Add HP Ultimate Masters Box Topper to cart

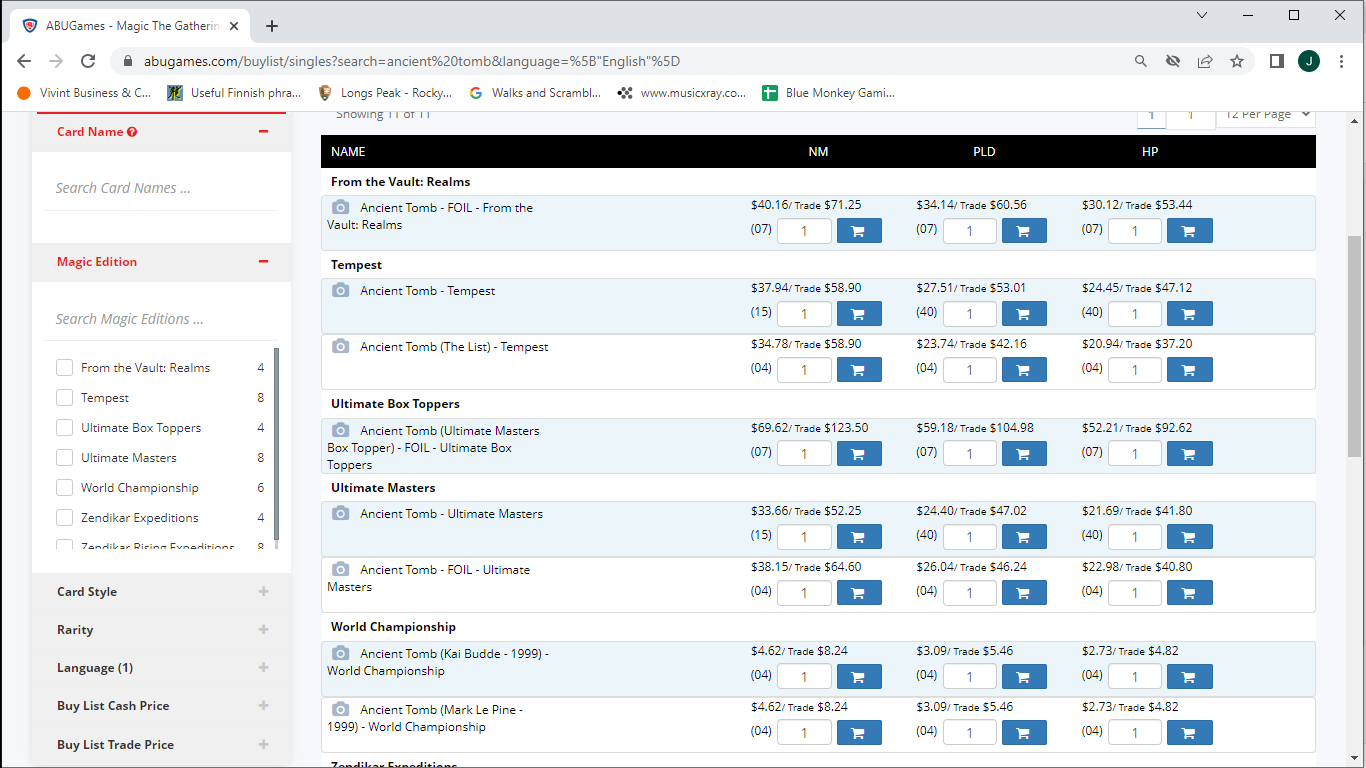pos(1189,454)
